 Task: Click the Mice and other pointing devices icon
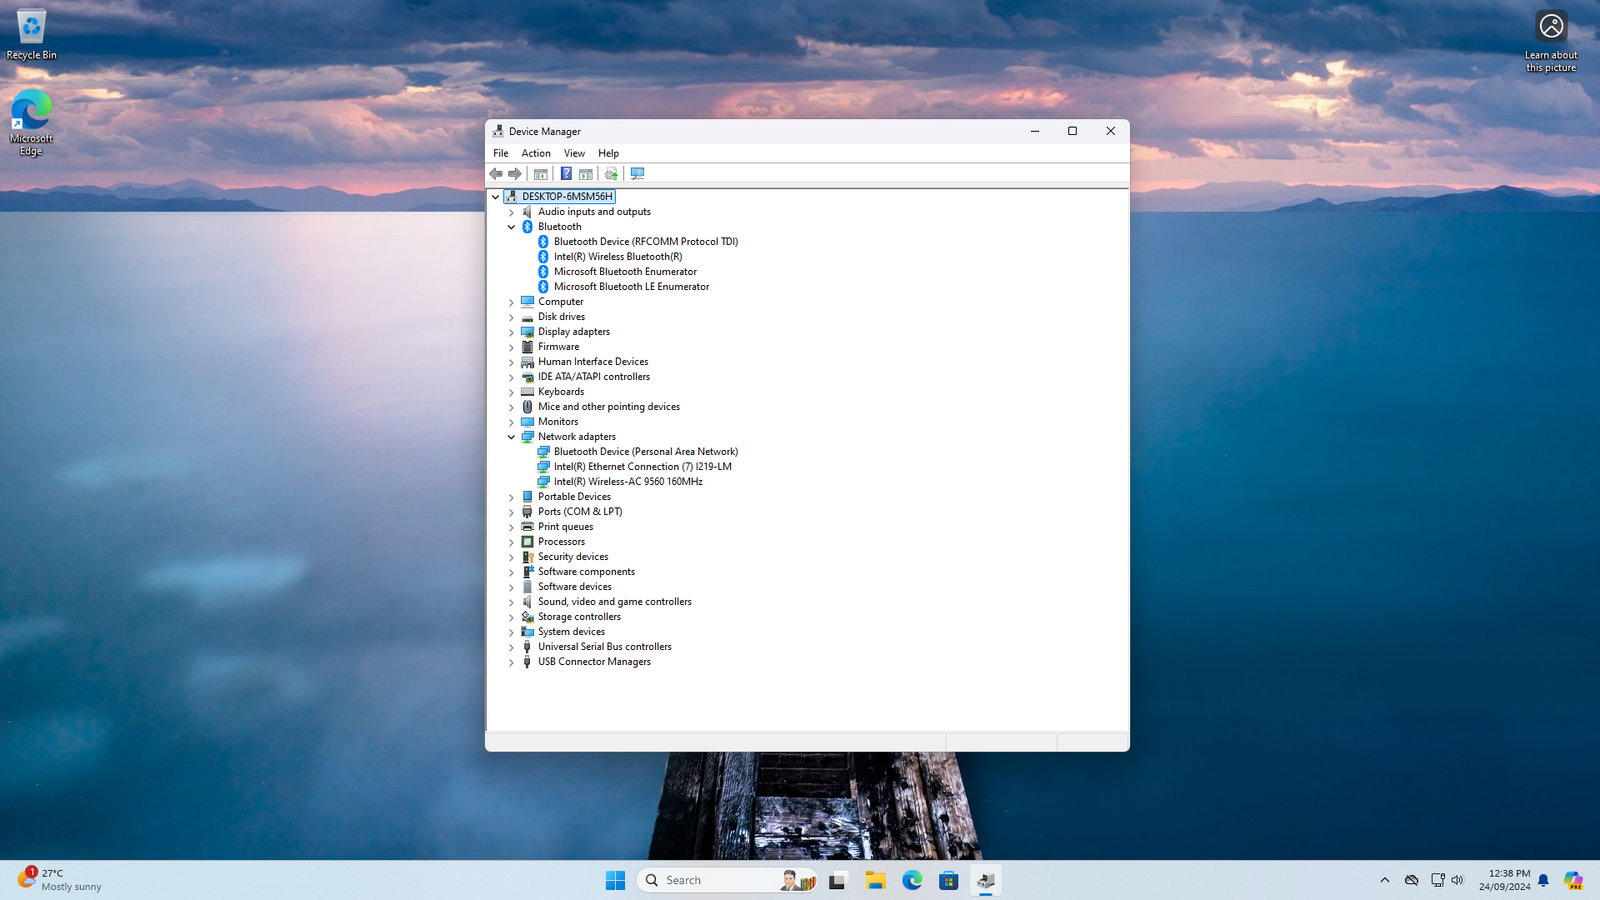click(527, 407)
